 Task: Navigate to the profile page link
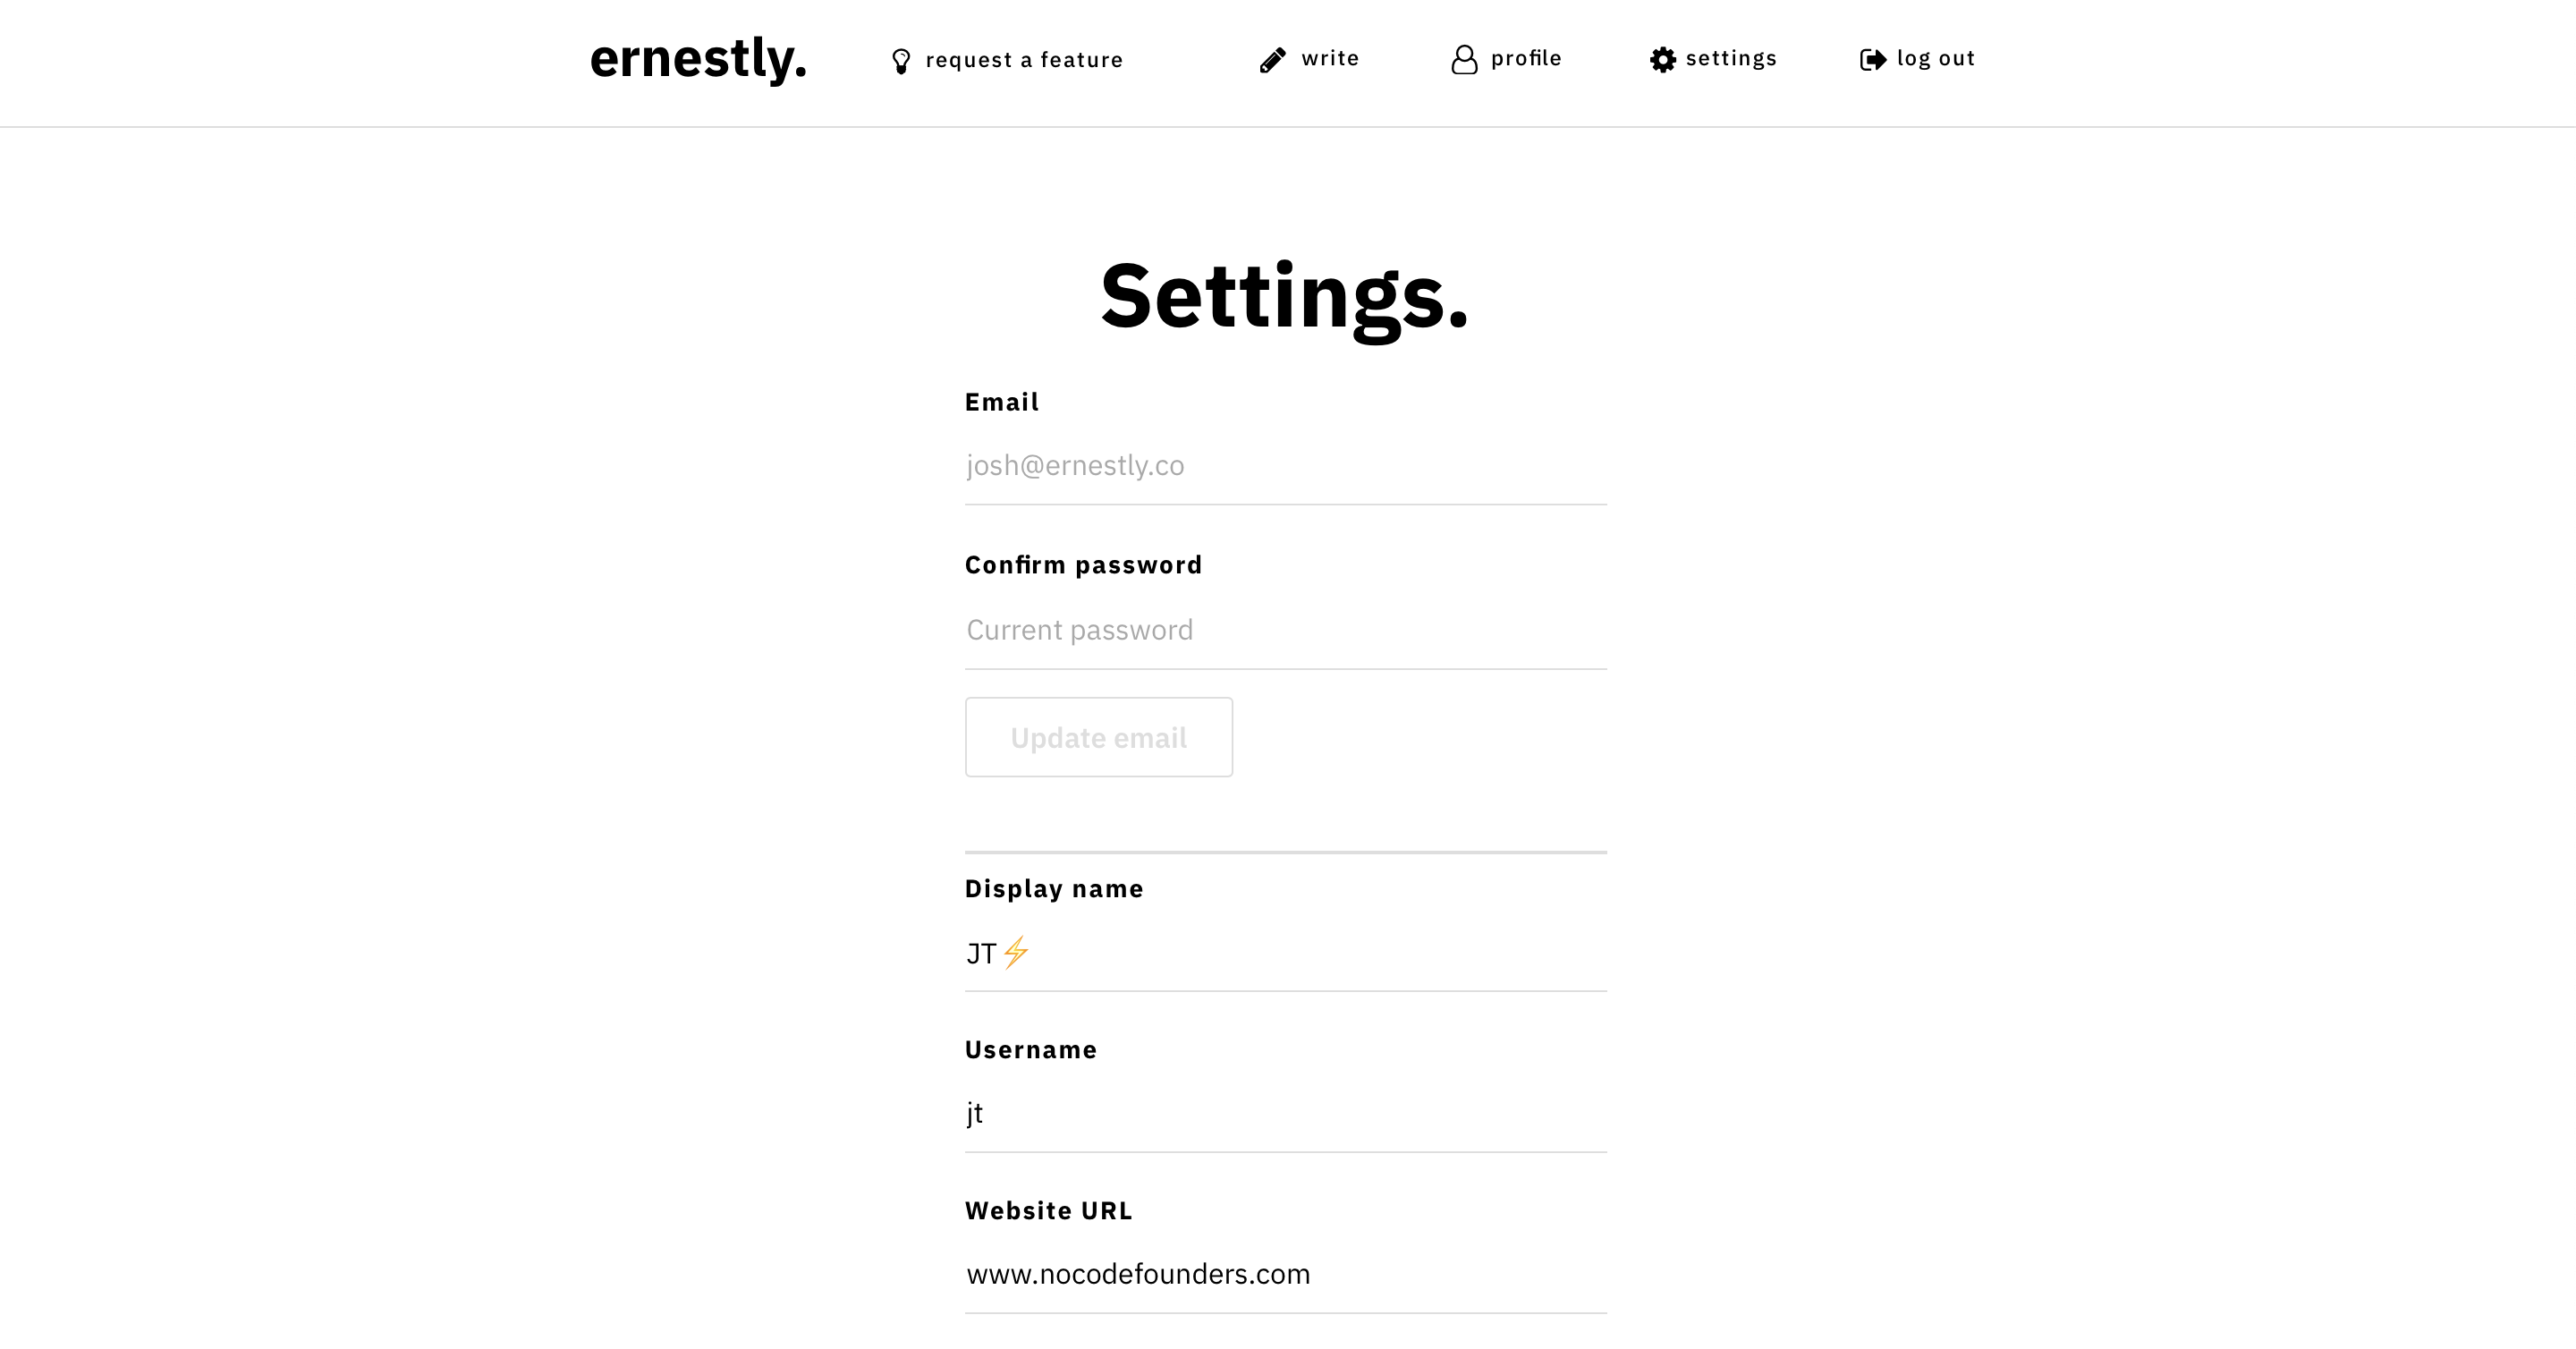click(x=1526, y=58)
